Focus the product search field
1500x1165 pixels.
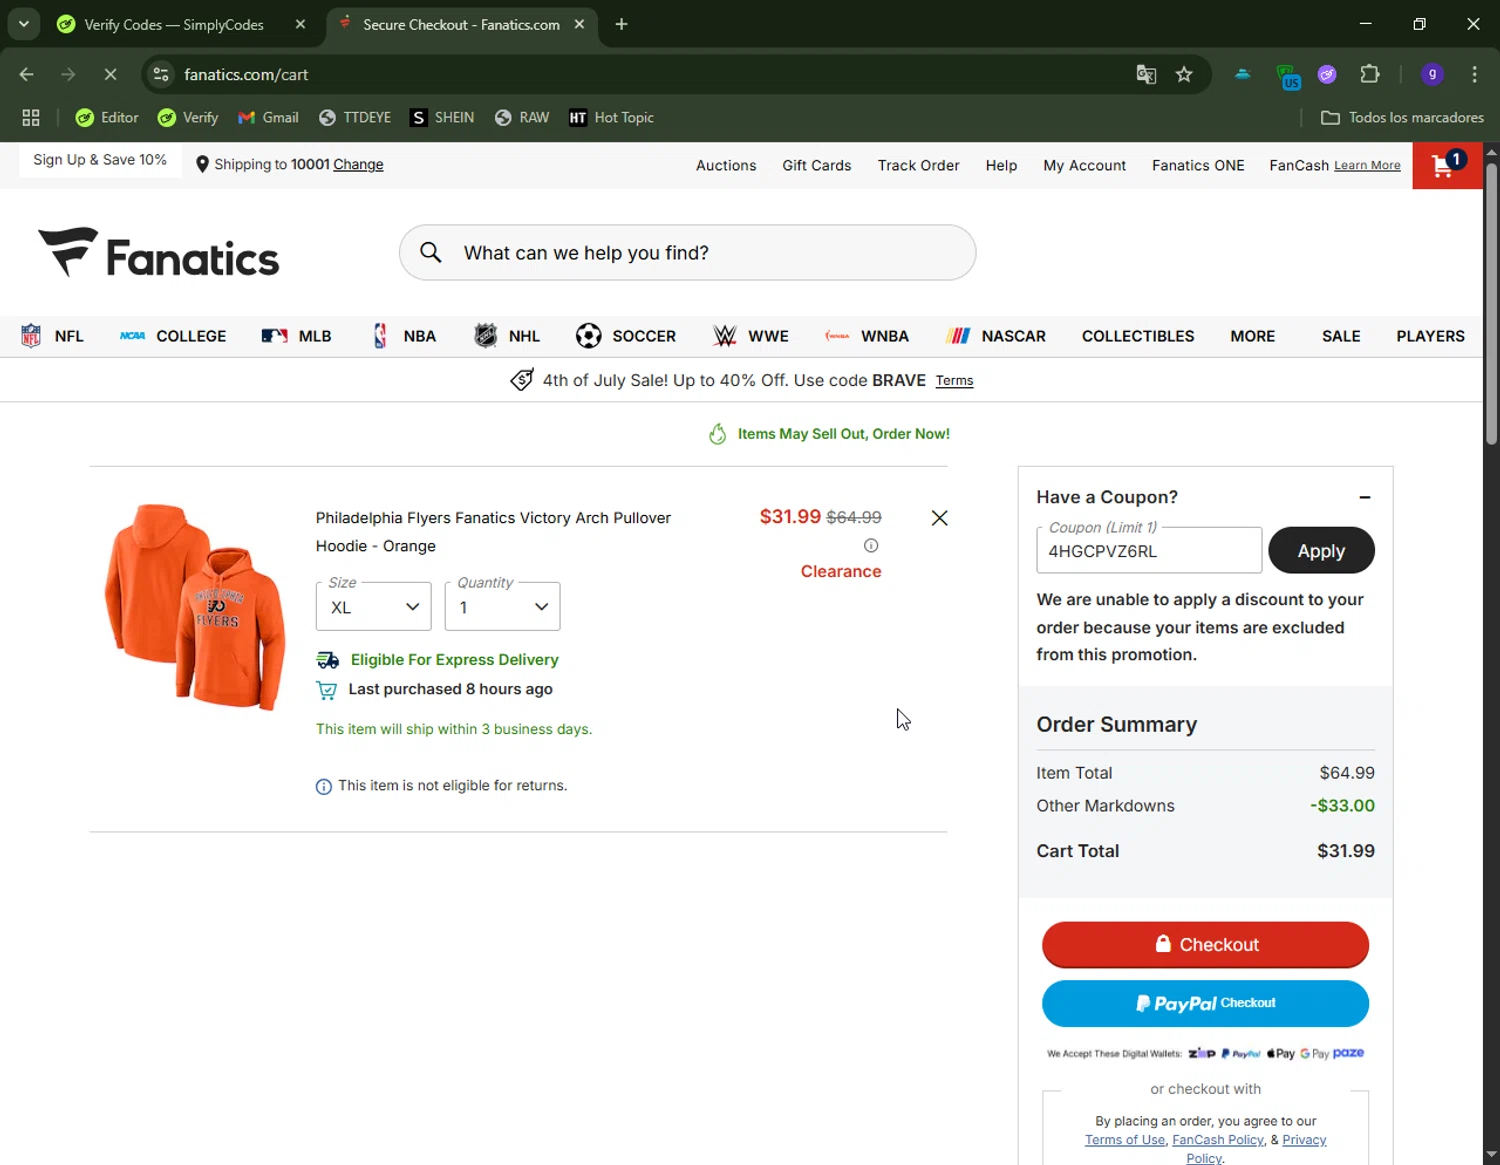(x=687, y=252)
